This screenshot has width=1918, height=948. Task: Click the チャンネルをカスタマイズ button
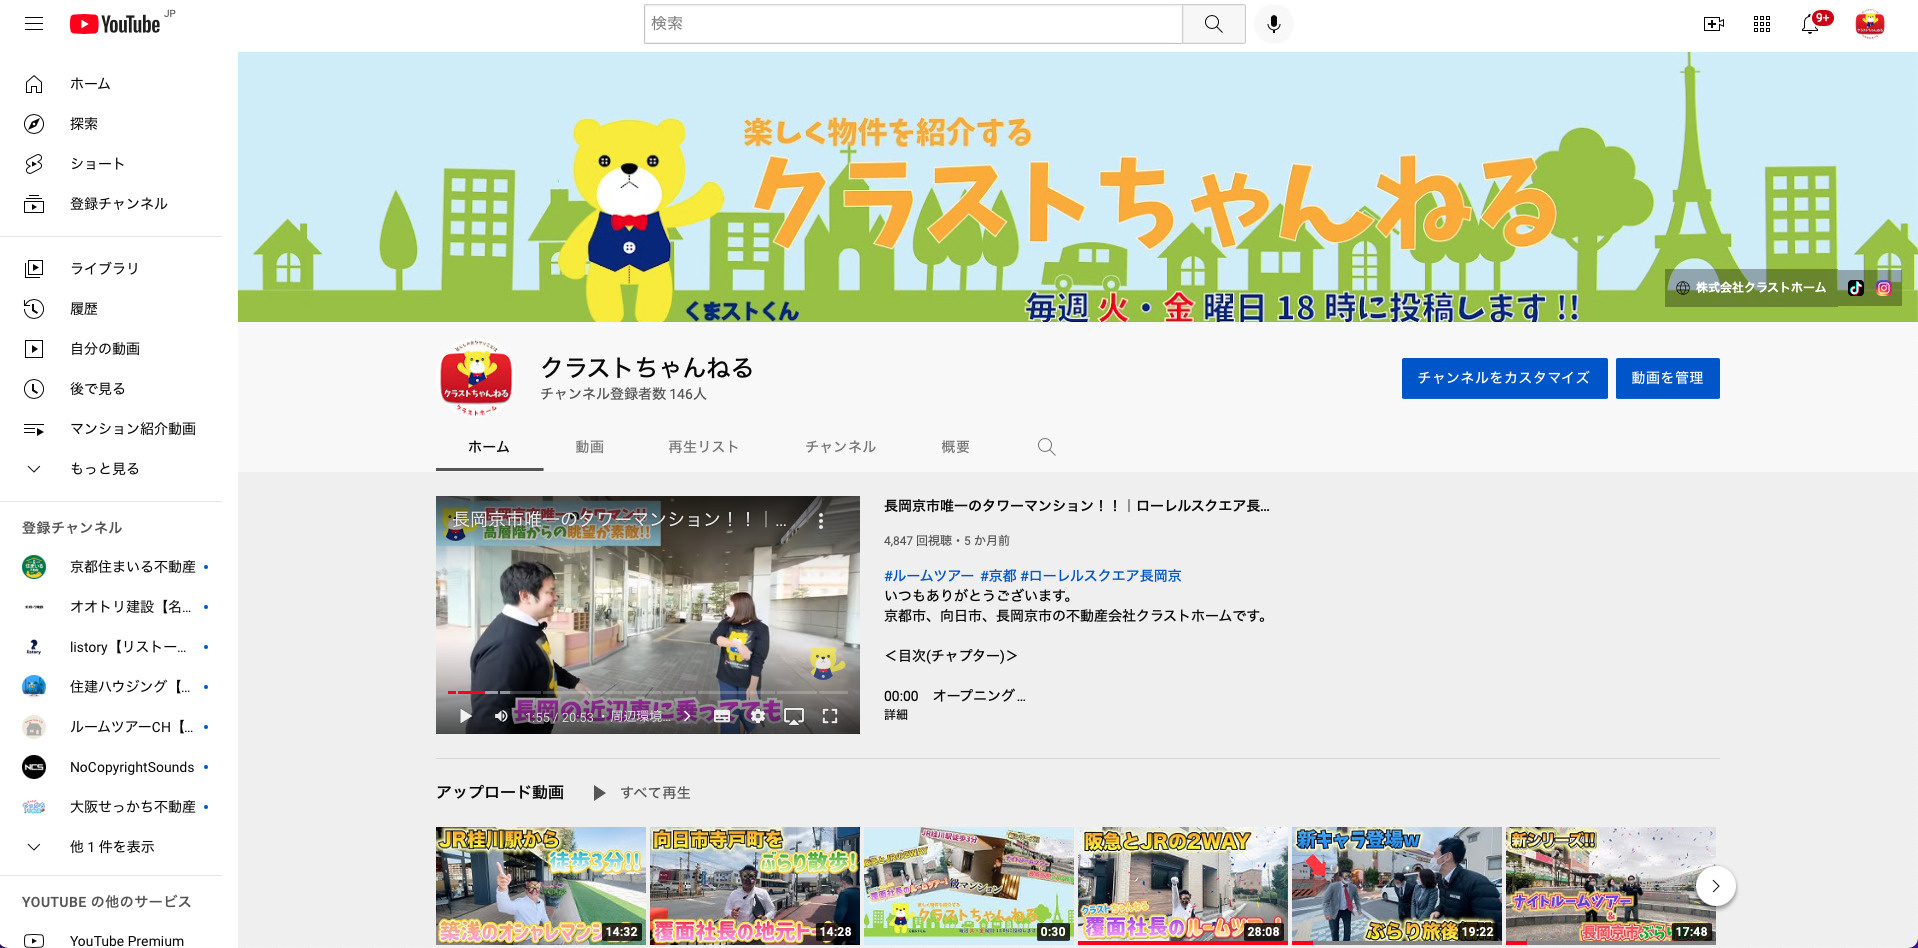pyautogui.click(x=1504, y=378)
